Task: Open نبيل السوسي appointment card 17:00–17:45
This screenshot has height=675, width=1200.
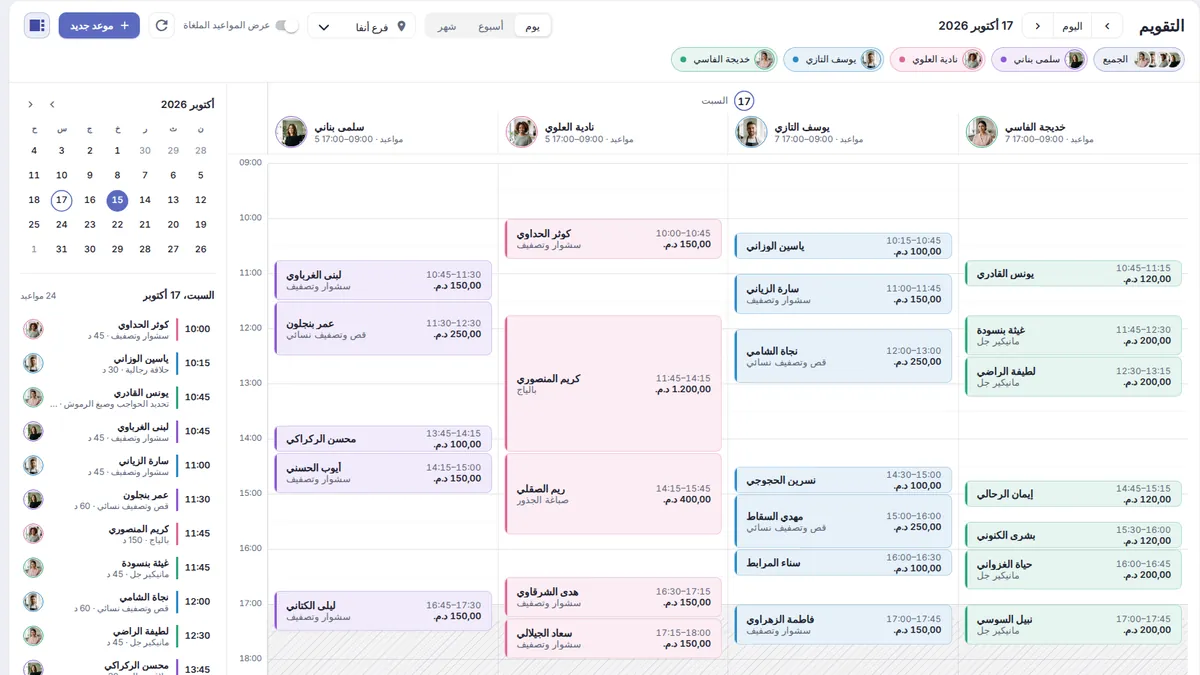Action: point(1073,624)
